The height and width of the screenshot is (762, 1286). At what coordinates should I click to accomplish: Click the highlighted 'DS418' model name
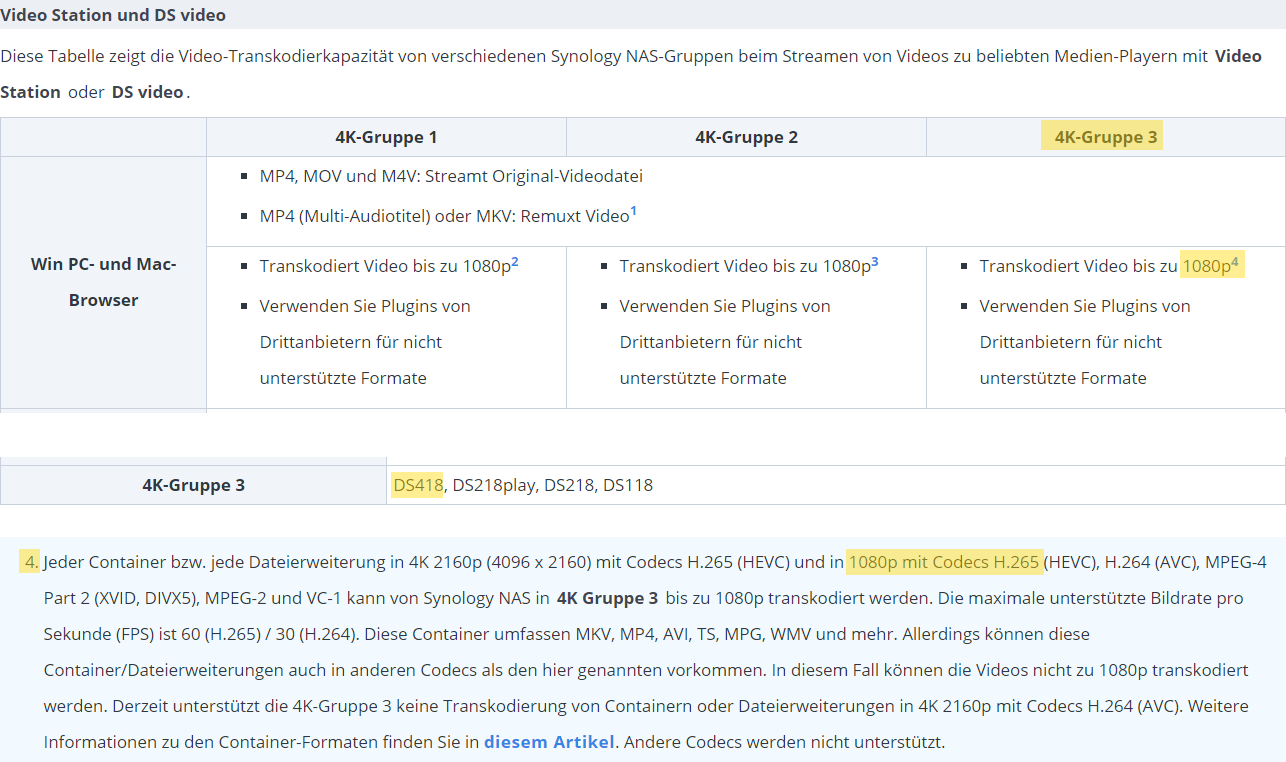pyautogui.click(x=418, y=485)
